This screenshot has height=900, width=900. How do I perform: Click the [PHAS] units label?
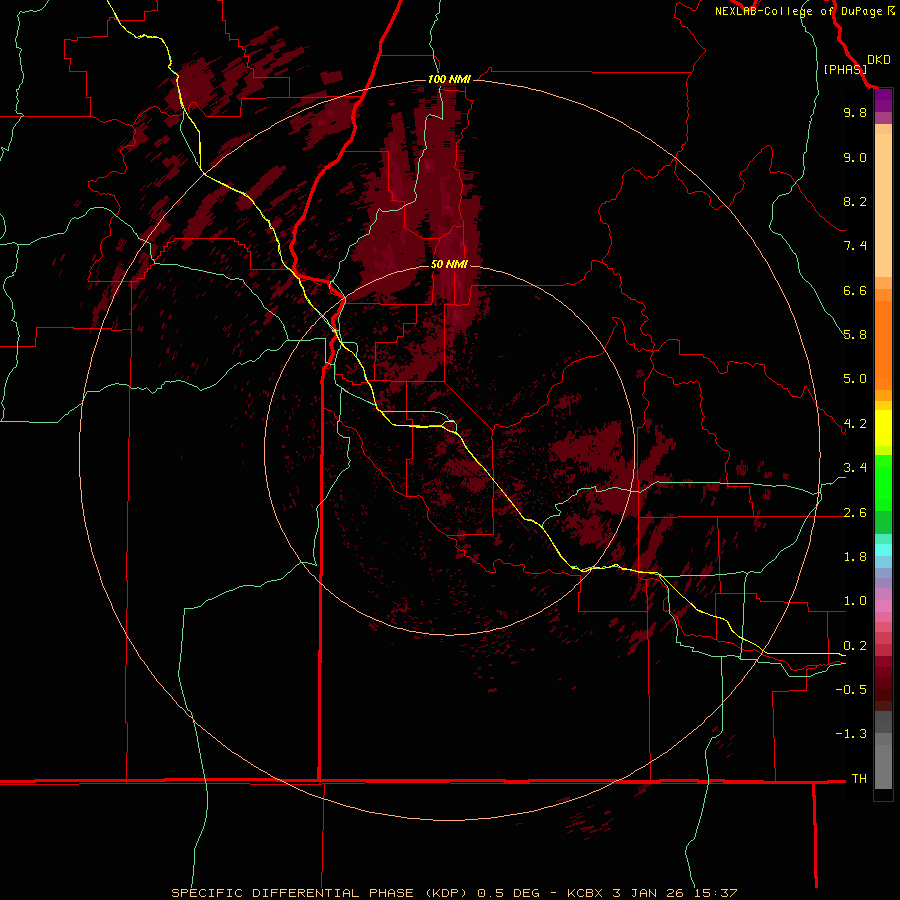845,69
